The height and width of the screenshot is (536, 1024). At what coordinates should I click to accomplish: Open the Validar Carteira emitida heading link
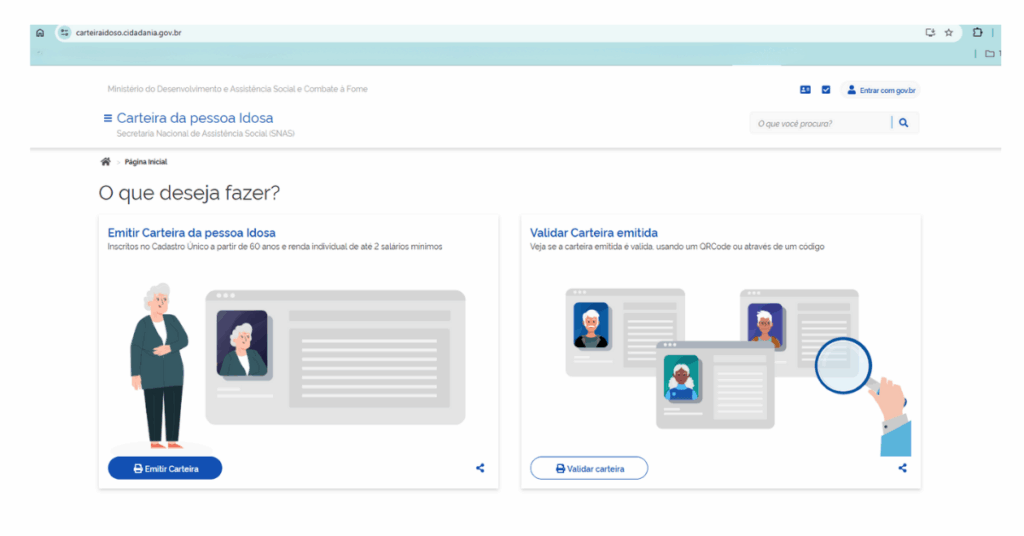(x=593, y=233)
